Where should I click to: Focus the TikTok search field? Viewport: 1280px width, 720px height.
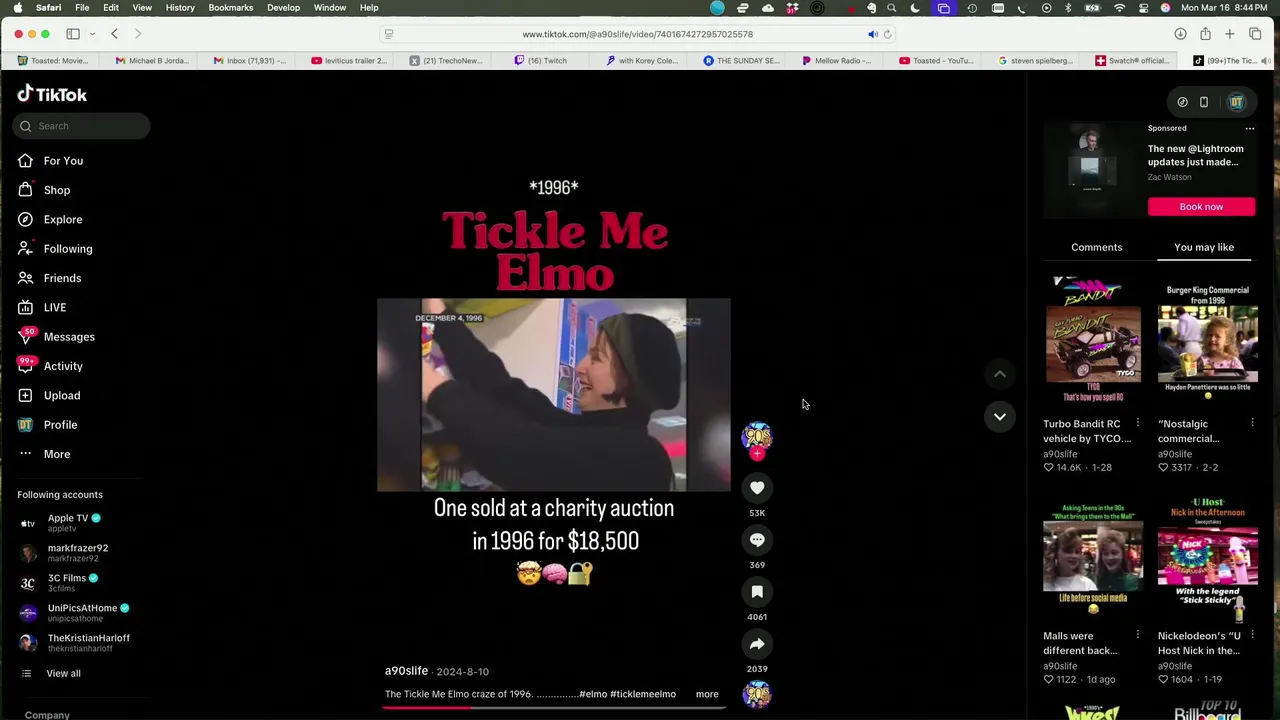pos(82,126)
